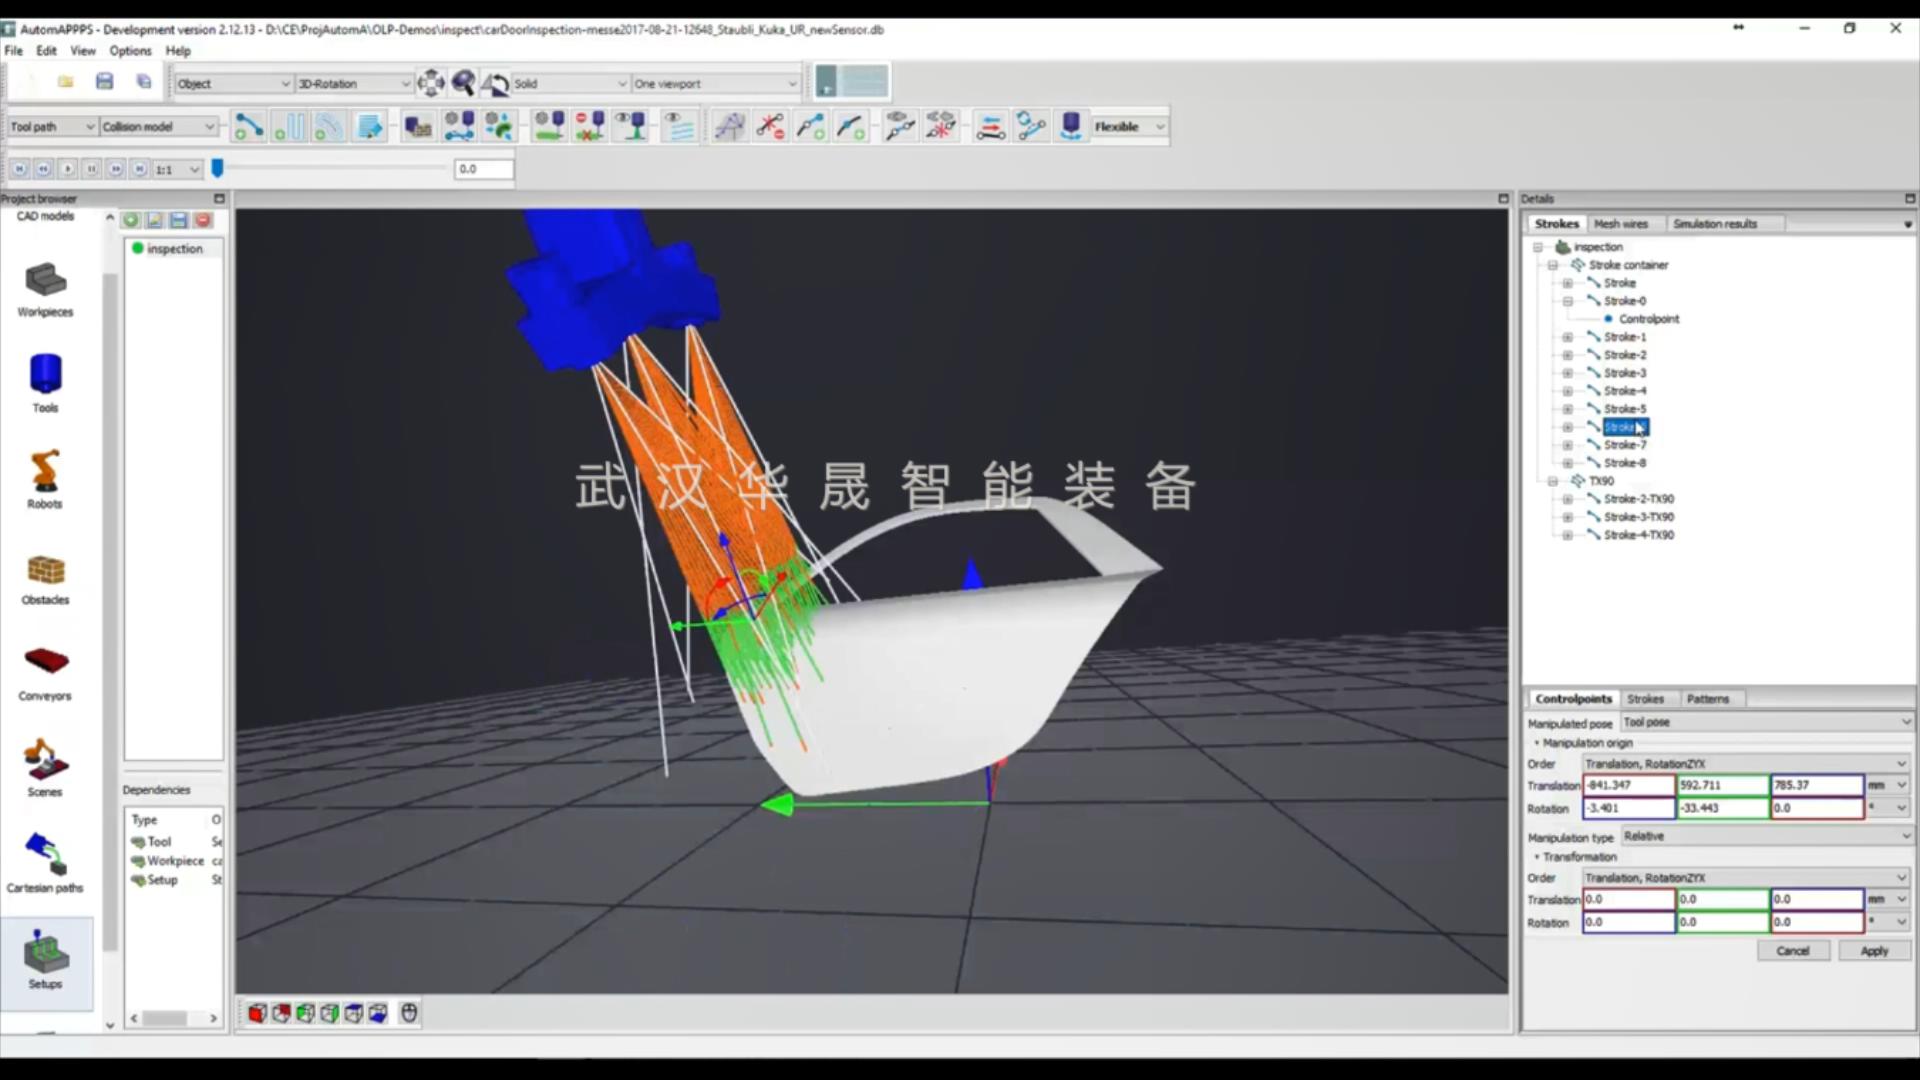
Task: Activate the magnifier zoom tool
Action: pyautogui.click(x=463, y=84)
